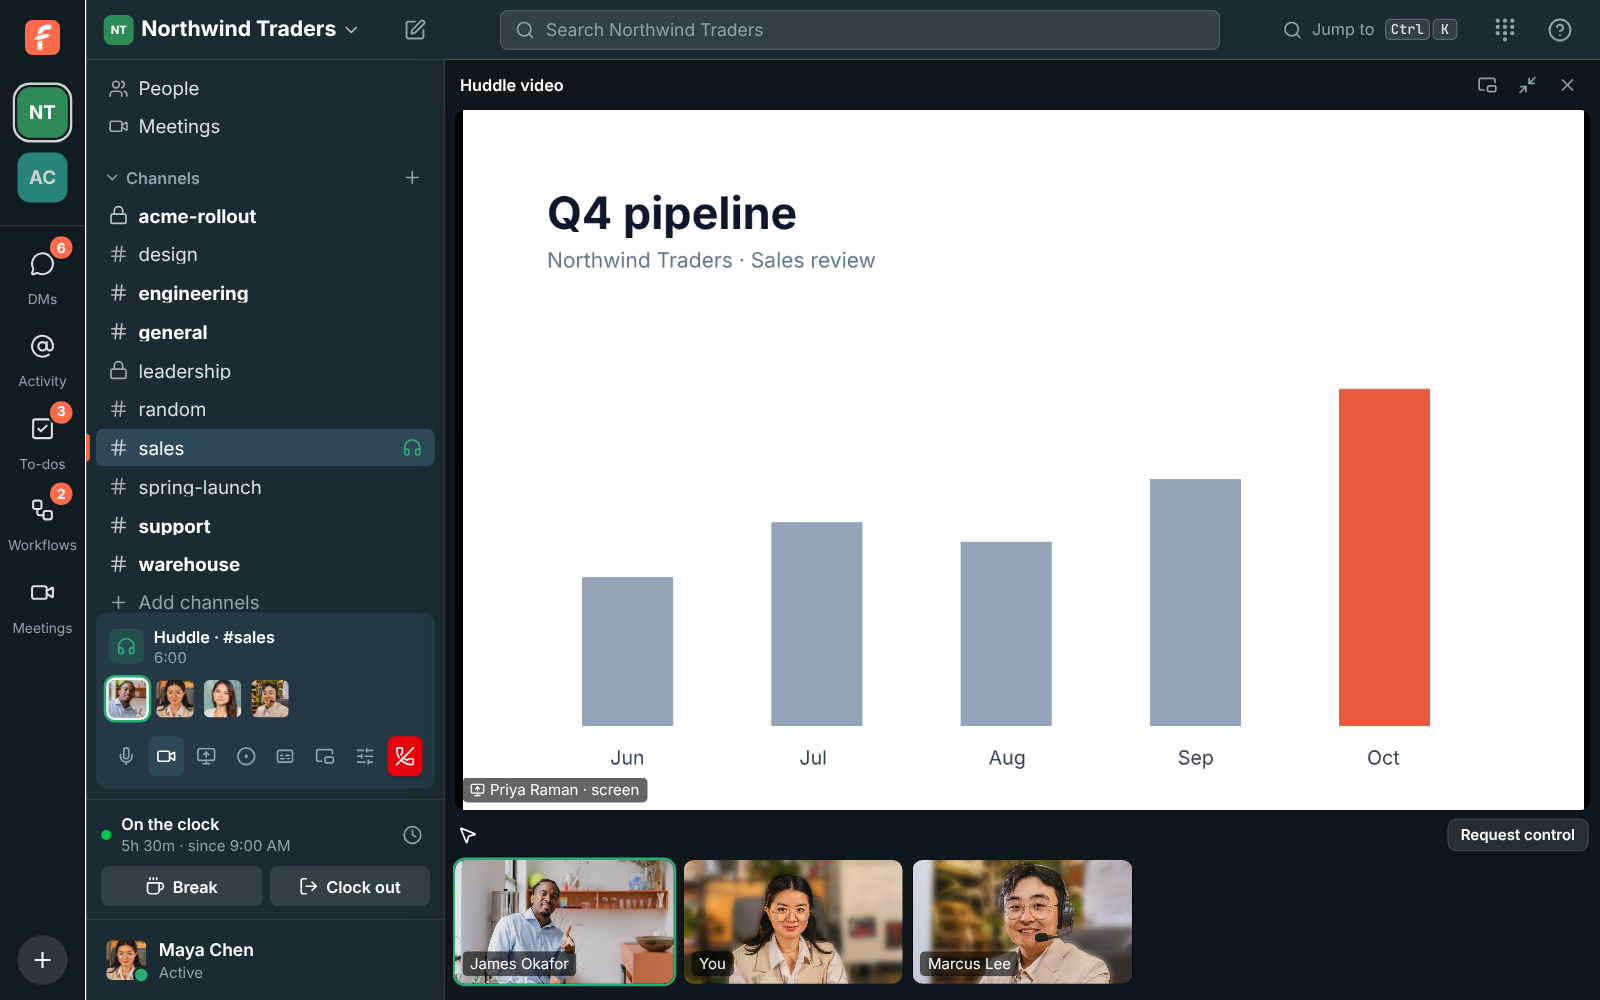Compose a new message with the pencil icon
Image resolution: width=1600 pixels, height=1000 pixels.
click(415, 30)
